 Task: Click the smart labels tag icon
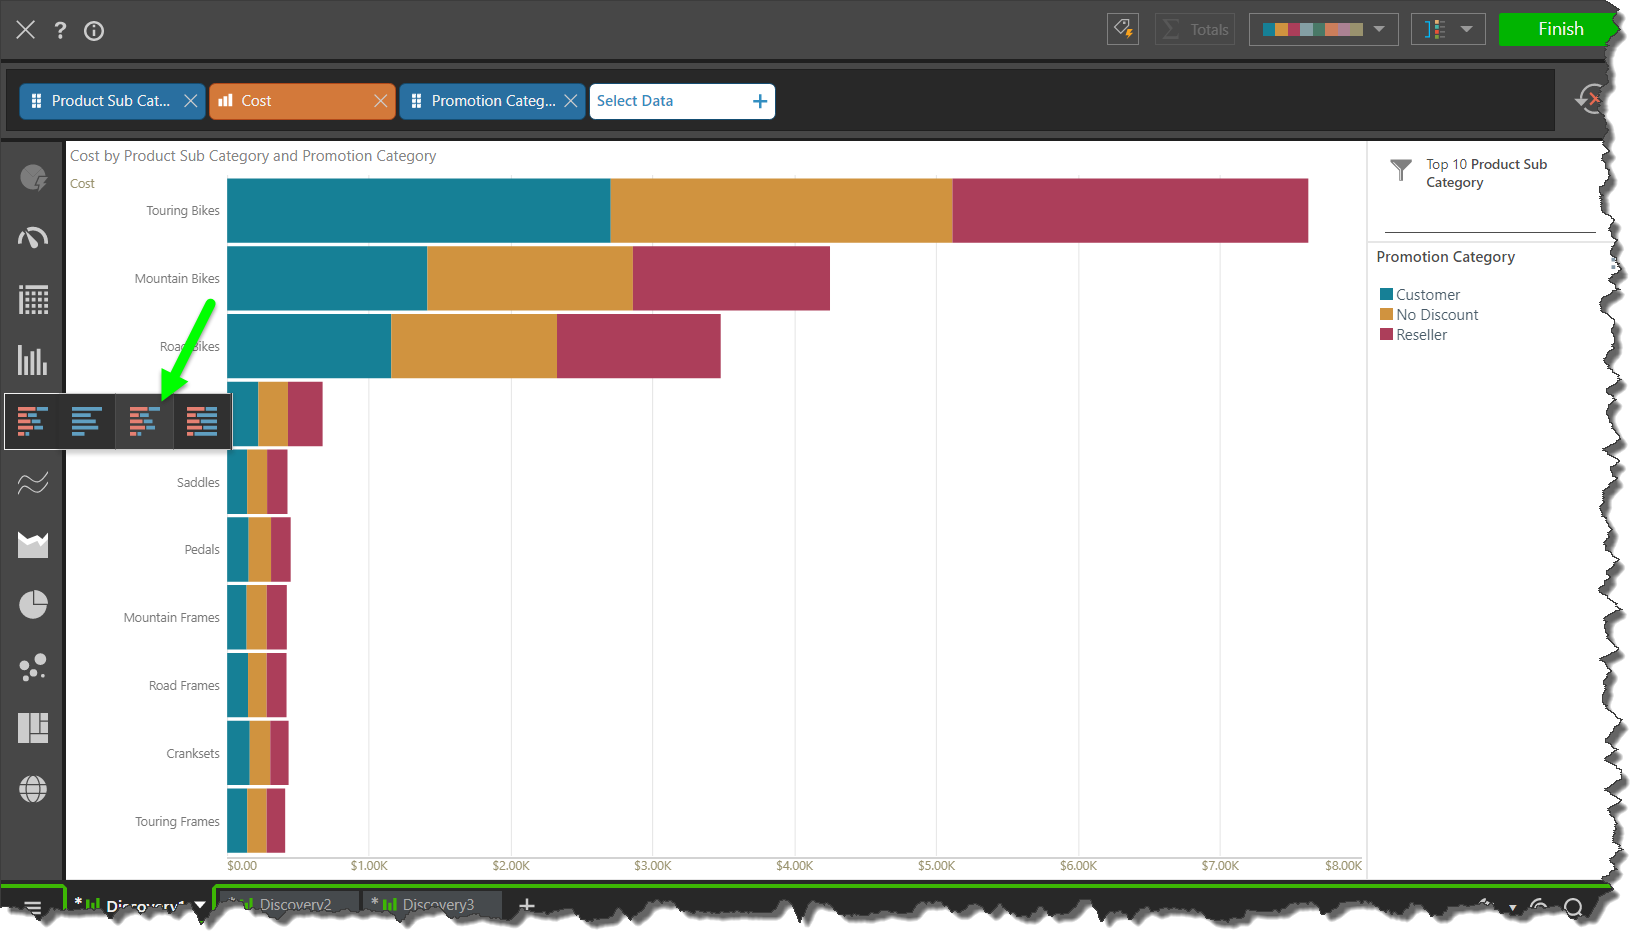1123,29
